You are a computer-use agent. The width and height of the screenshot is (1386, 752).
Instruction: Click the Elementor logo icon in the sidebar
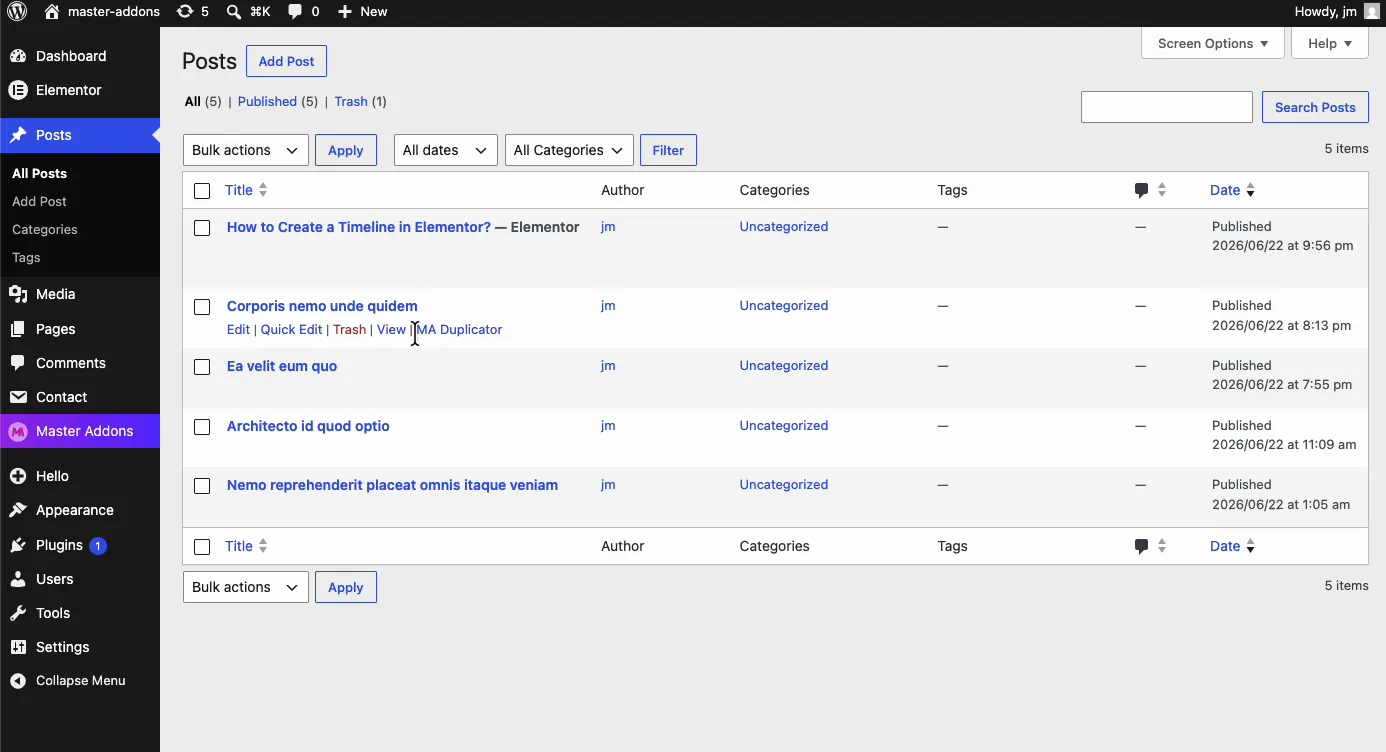click(18, 90)
